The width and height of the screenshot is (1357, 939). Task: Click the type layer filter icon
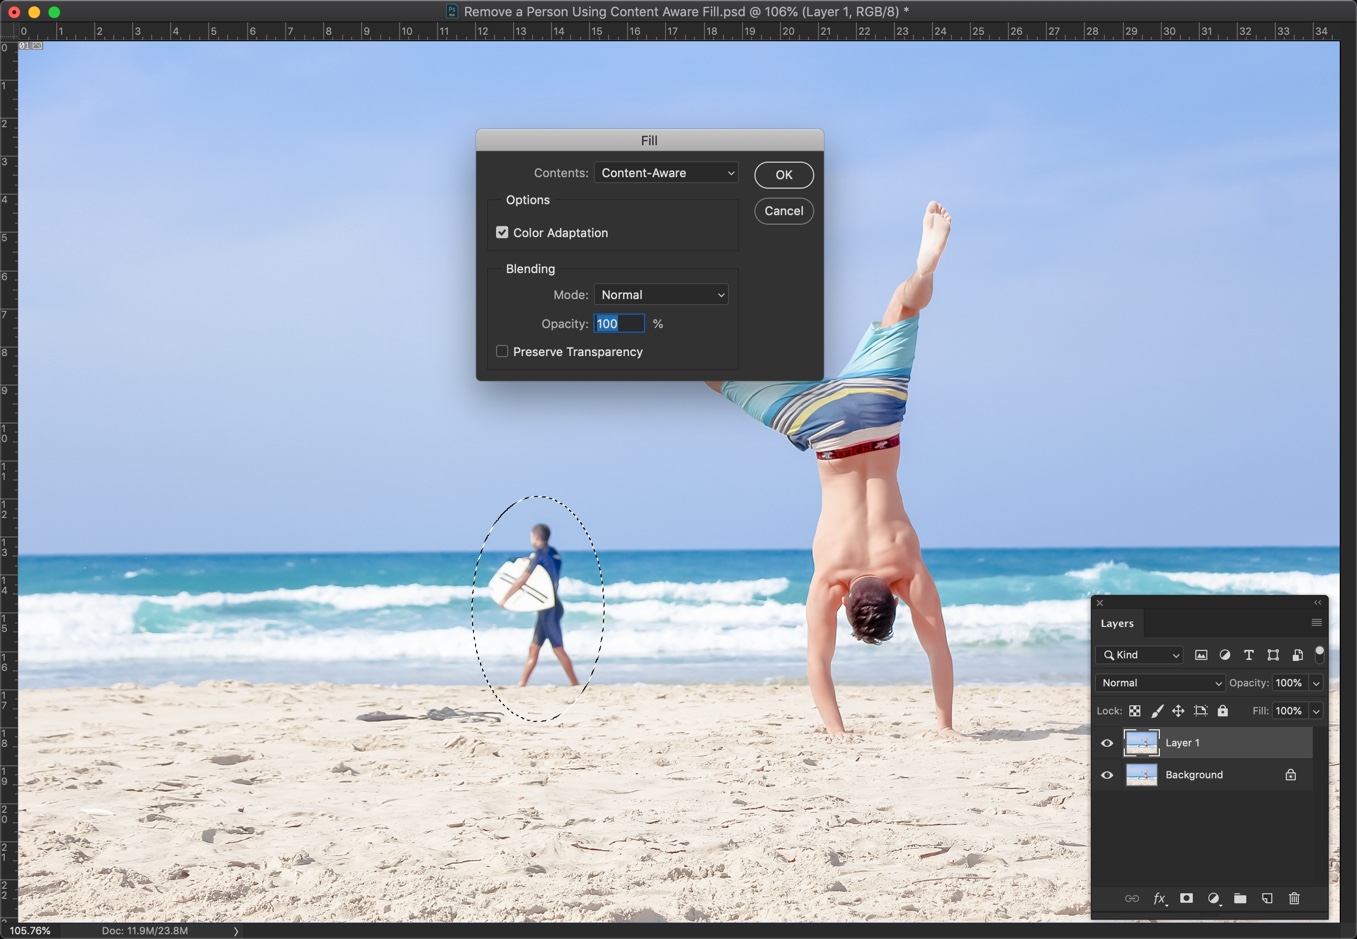tap(1249, 655)
